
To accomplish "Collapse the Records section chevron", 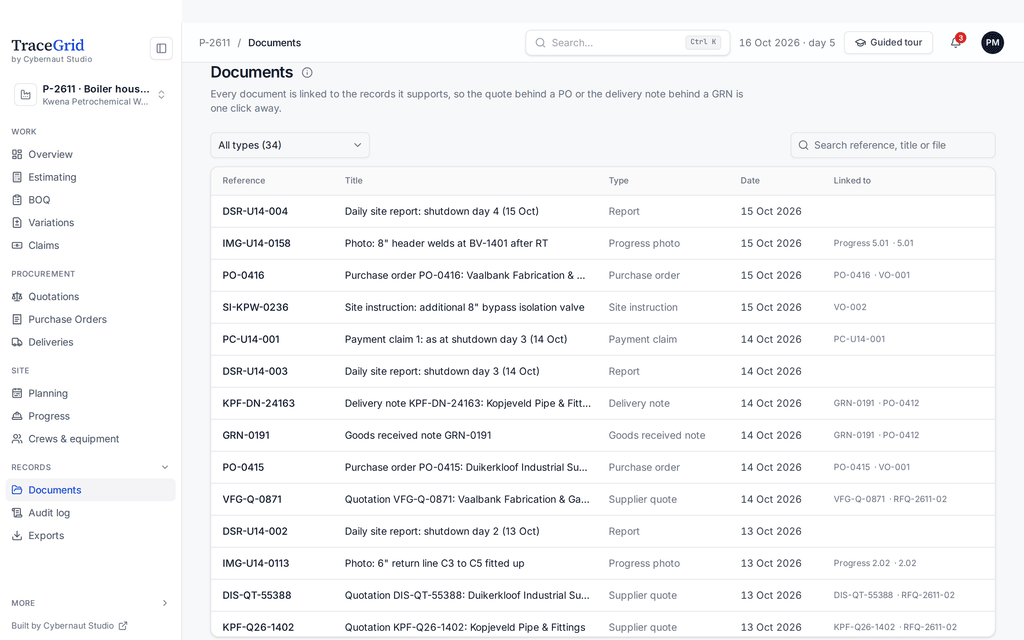I will (165, 467).
